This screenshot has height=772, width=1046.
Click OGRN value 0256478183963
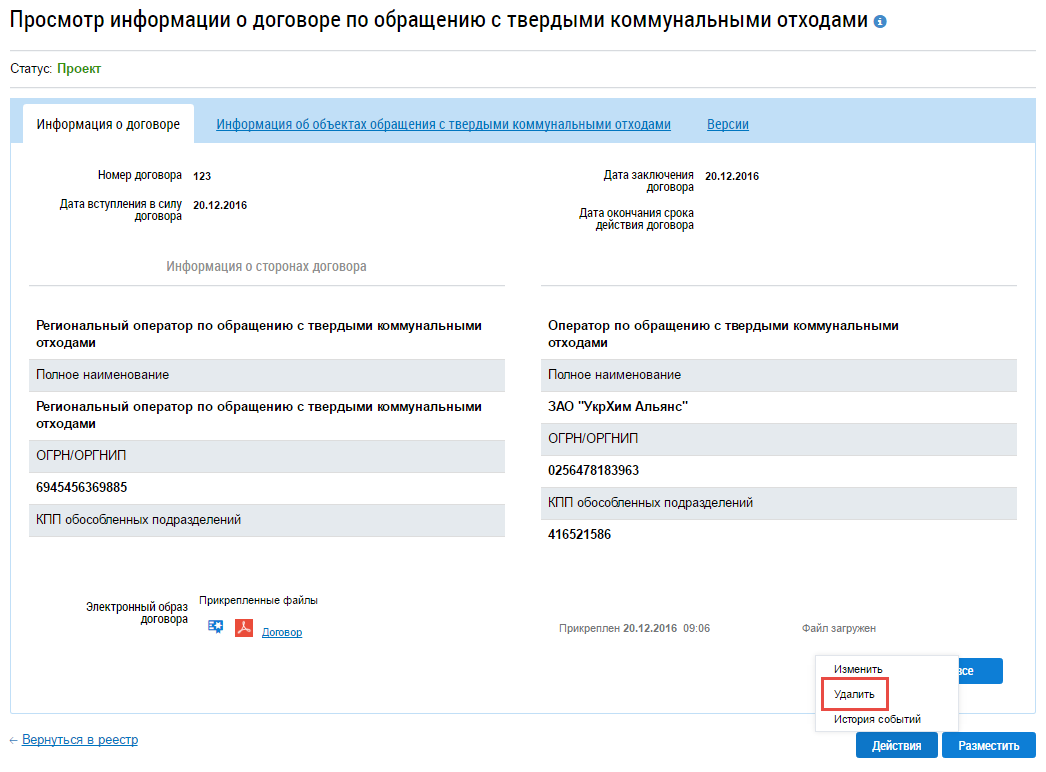pyautogui.click(x=593, y=470)
